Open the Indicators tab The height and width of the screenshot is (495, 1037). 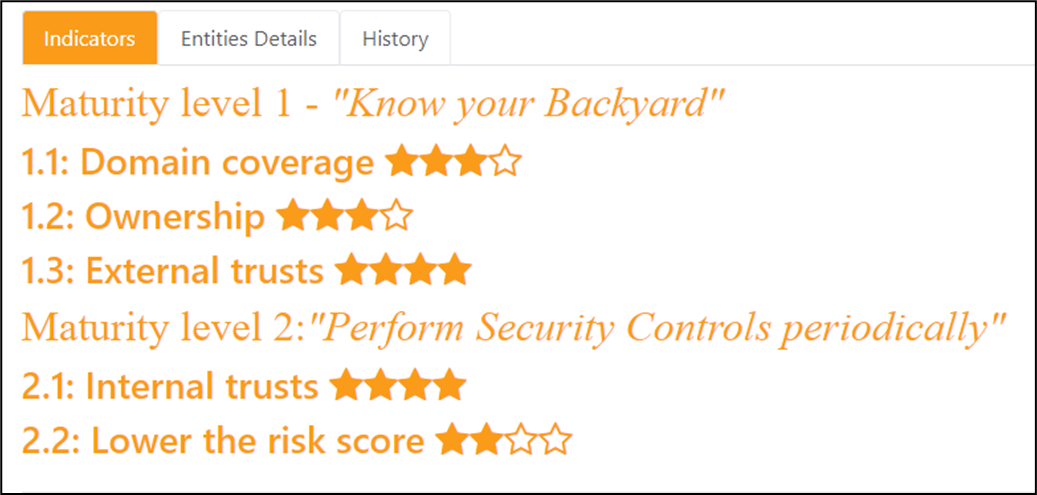[x=90, y=38]
